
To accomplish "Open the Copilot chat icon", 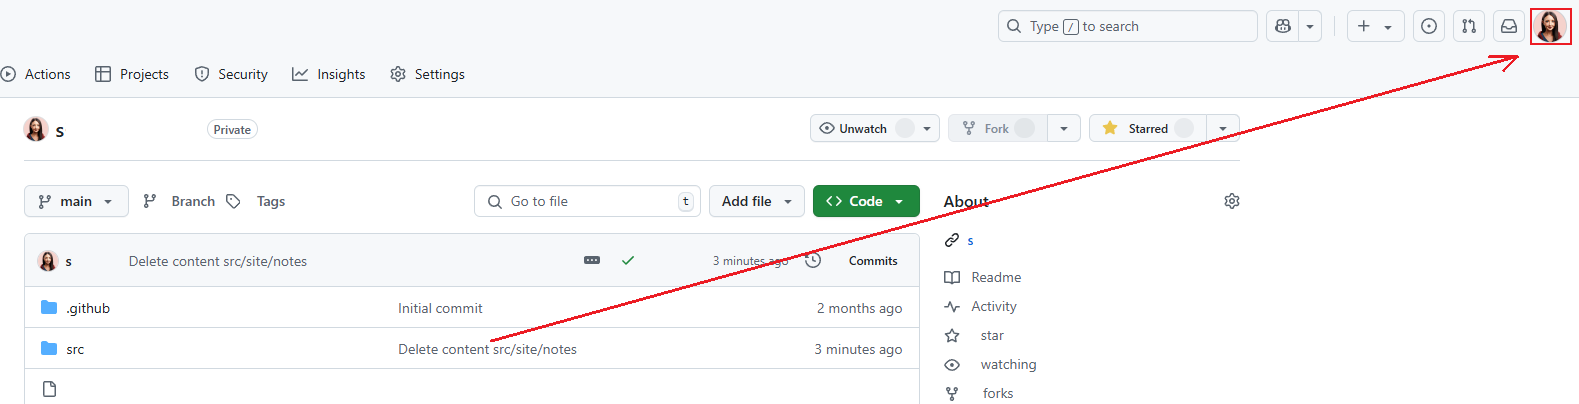I will coord(1283,27).
